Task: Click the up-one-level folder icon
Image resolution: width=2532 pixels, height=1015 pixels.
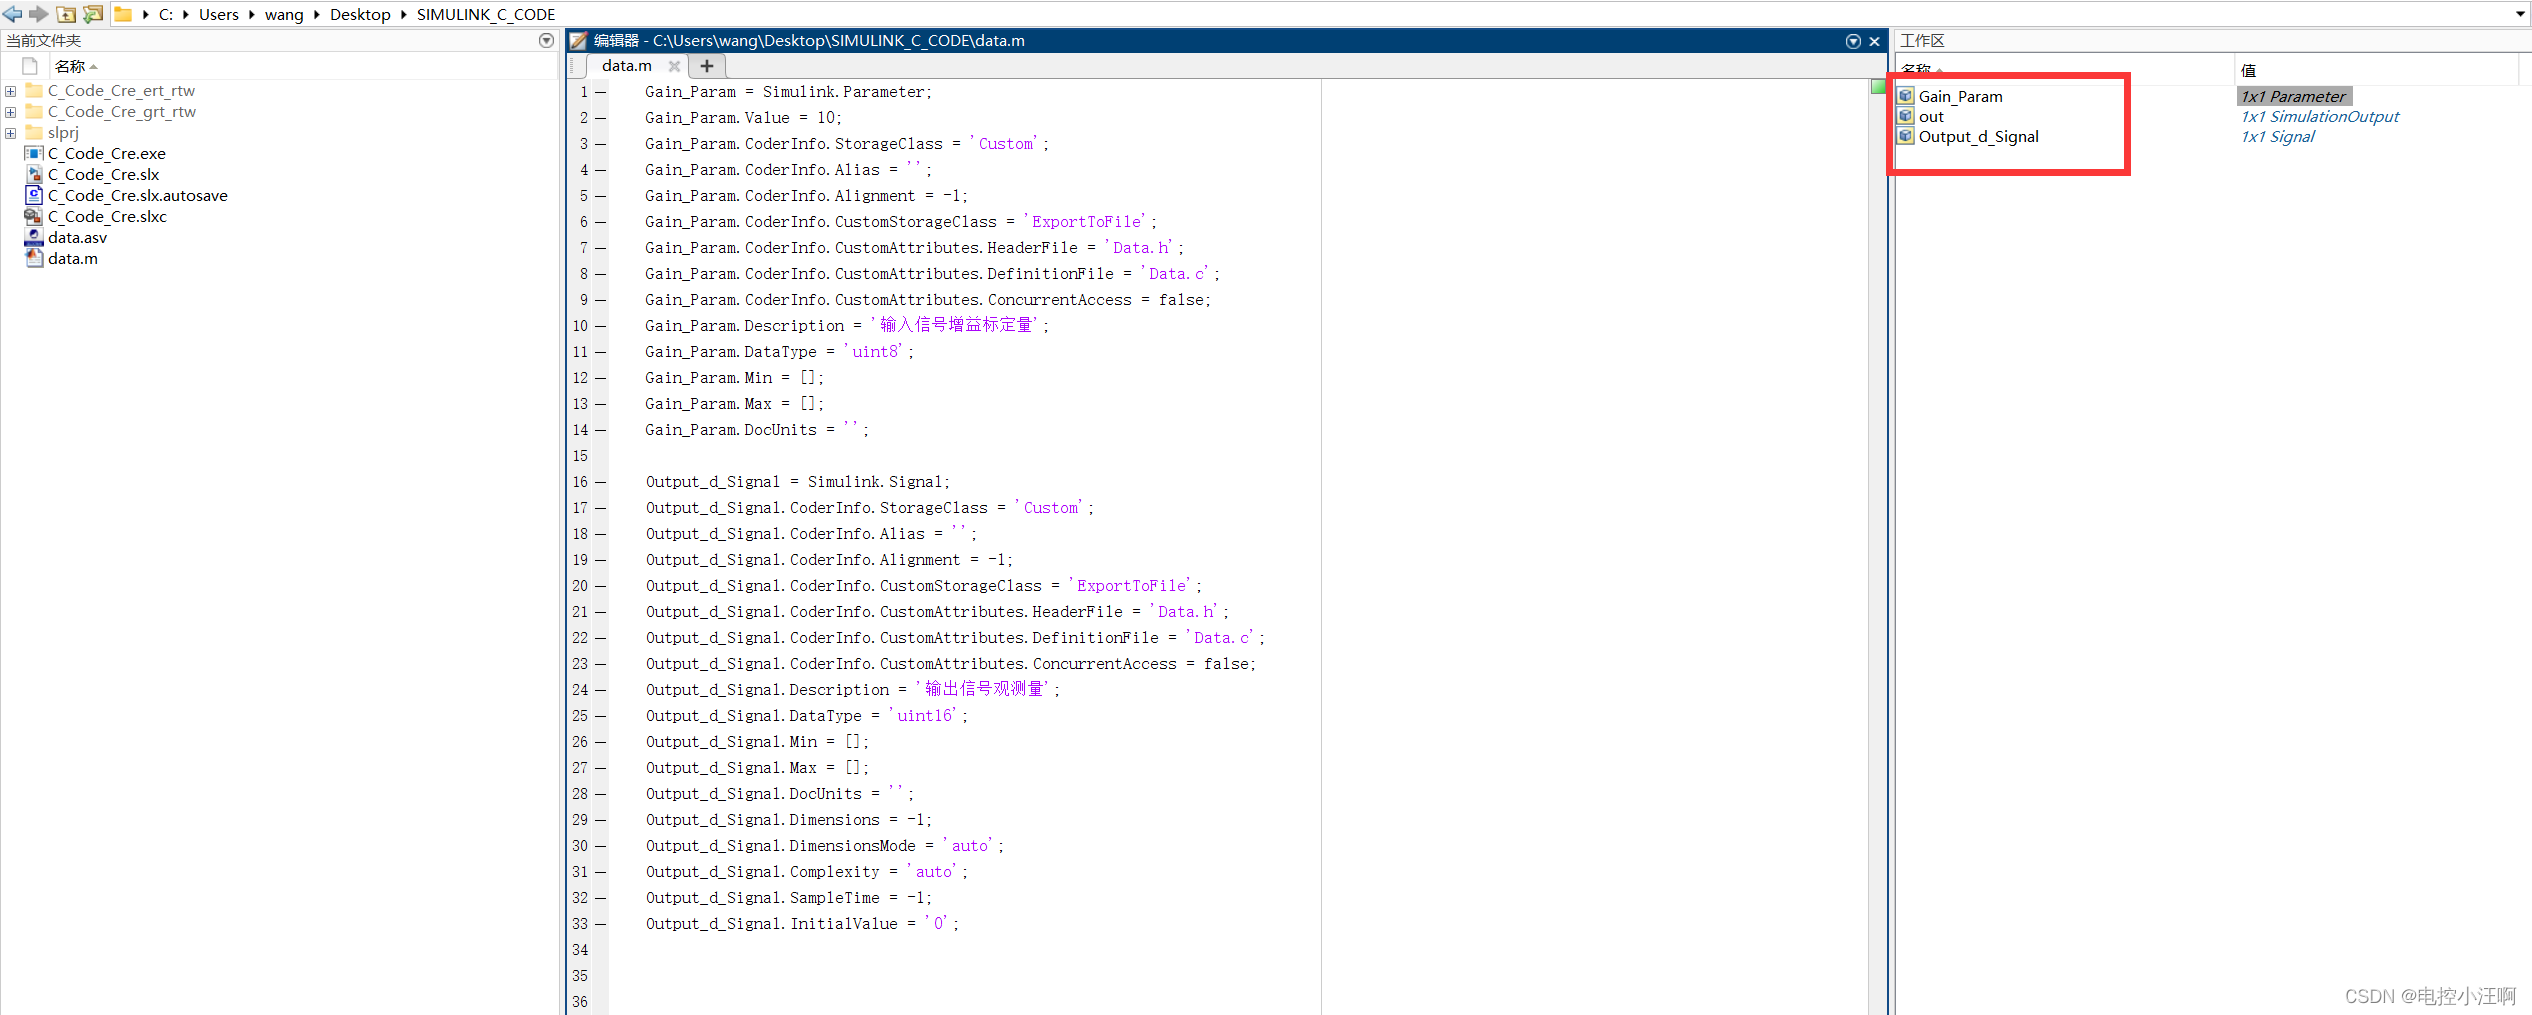Action: click(66, 14)
